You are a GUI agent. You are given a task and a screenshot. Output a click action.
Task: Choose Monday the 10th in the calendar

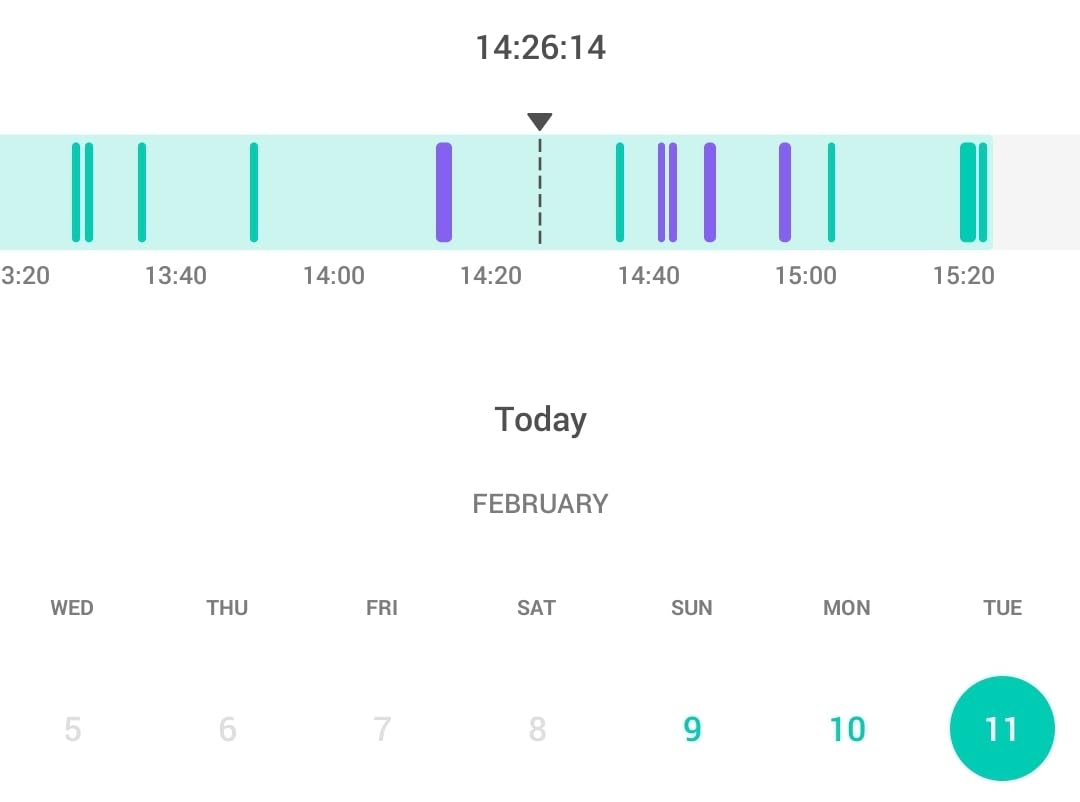(x=847, y=729)
